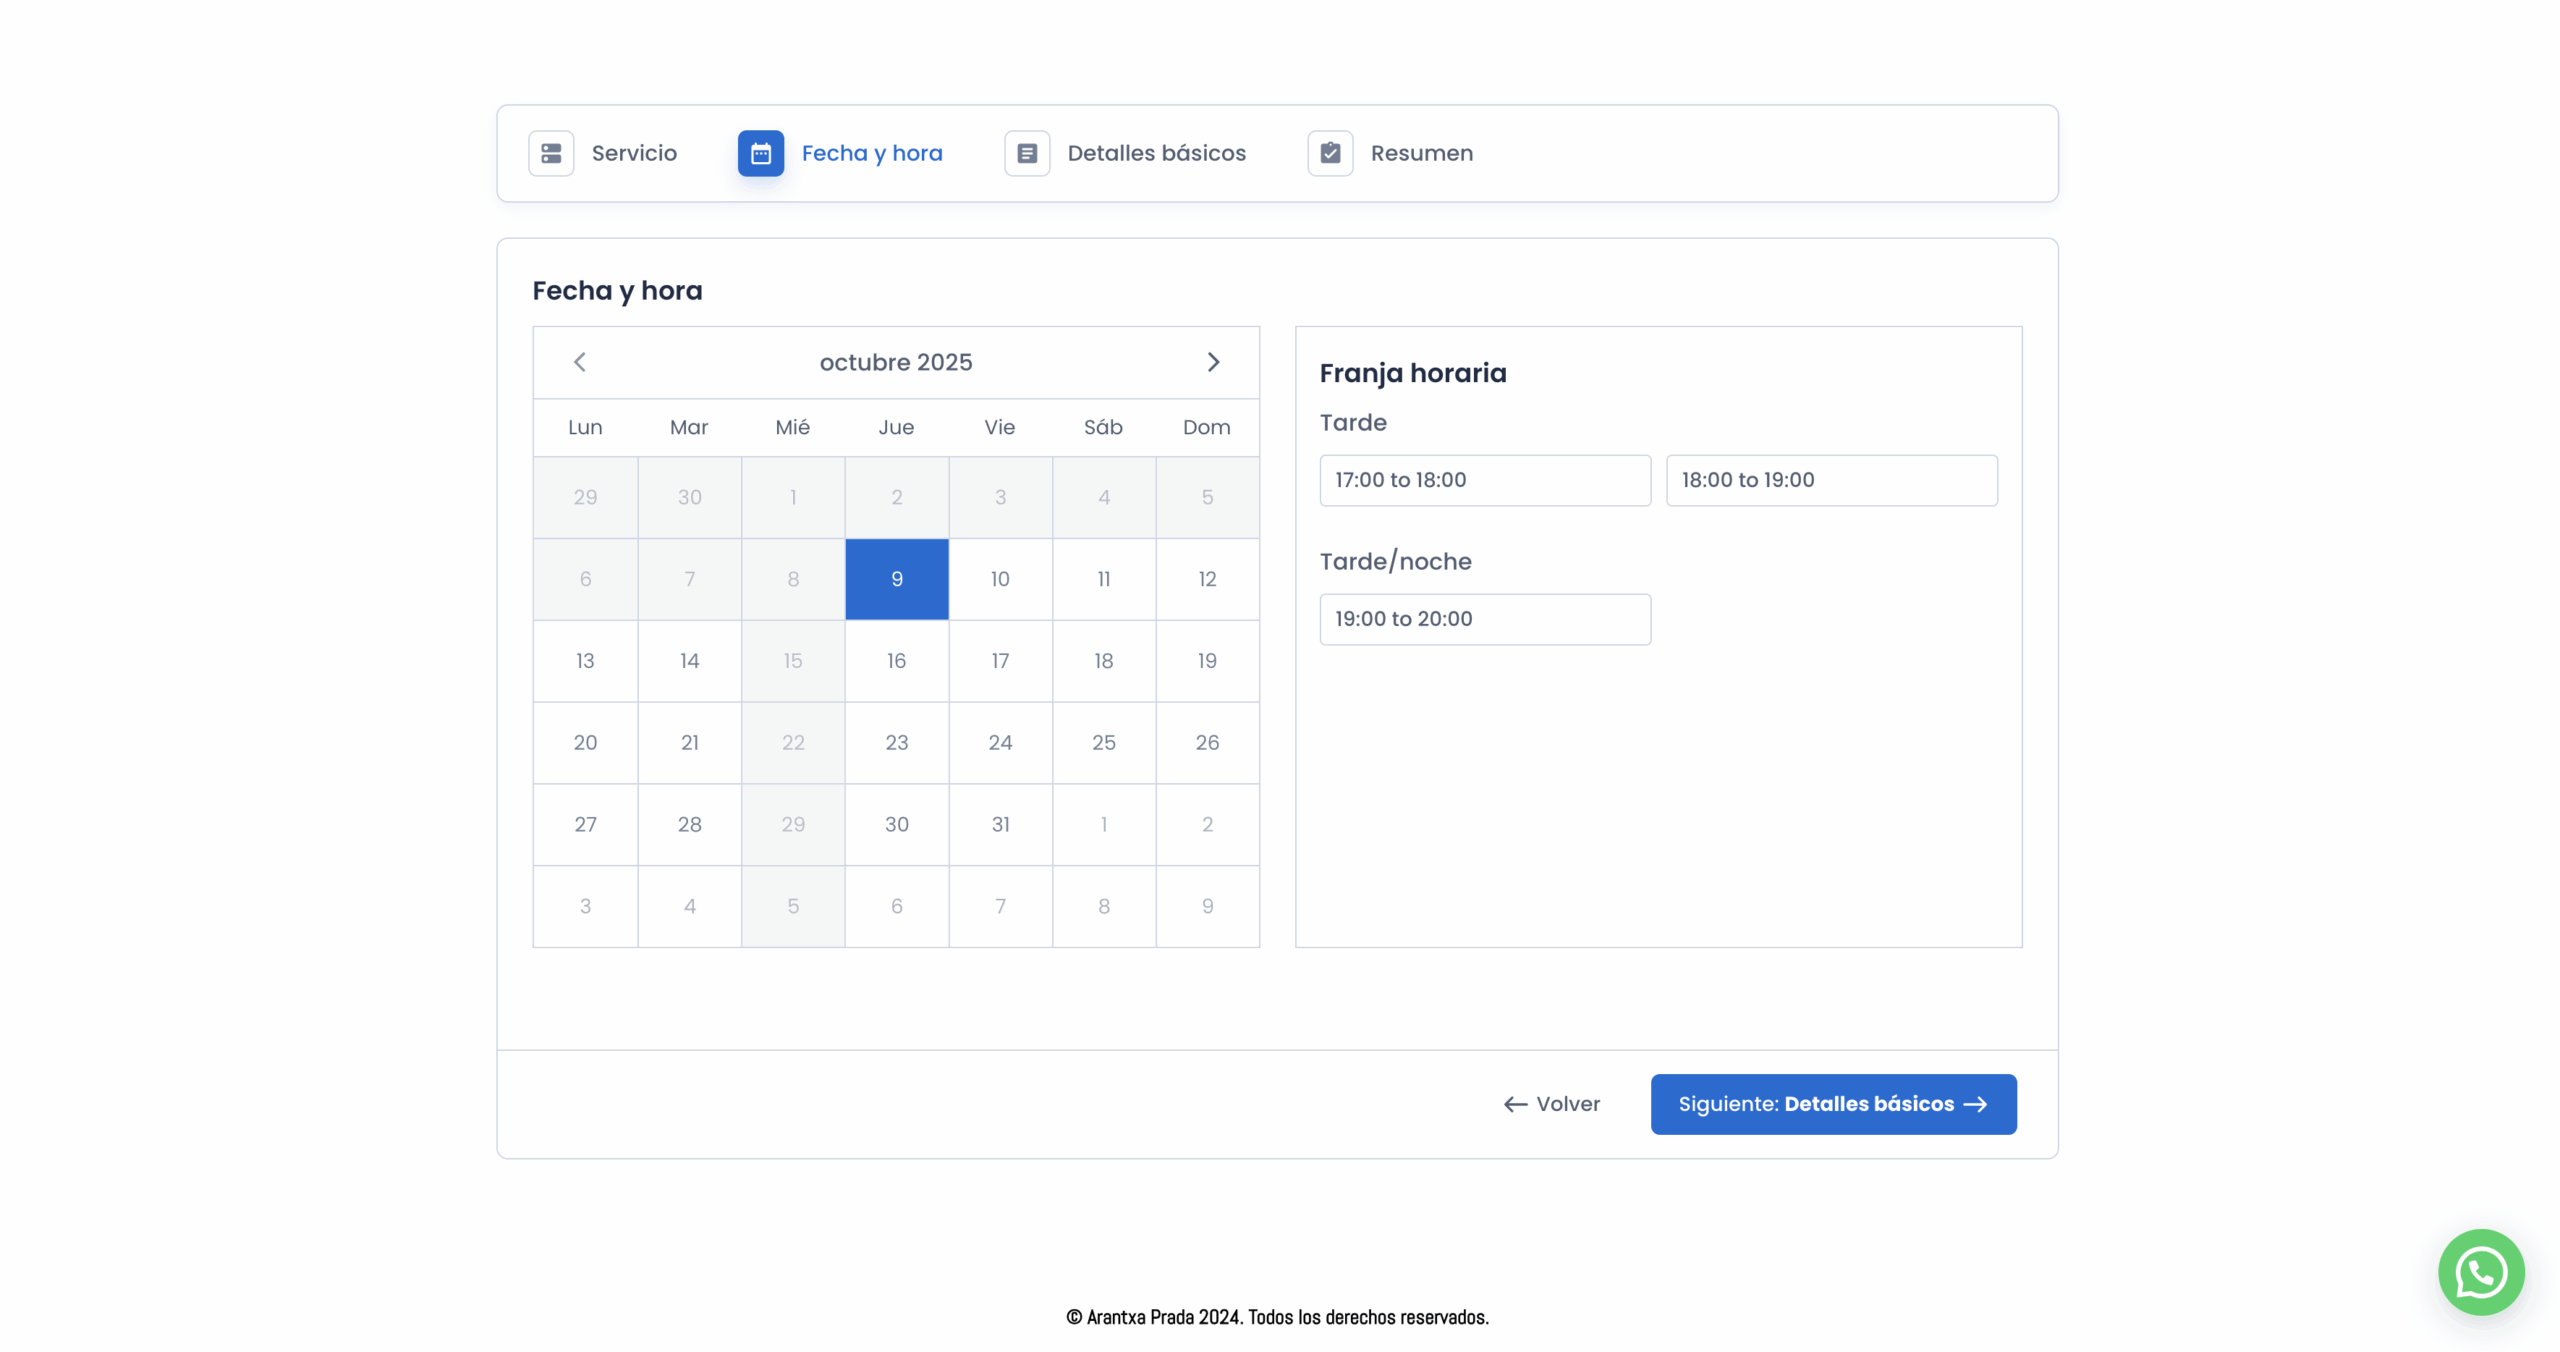Switch to the Detalles básicos tab label
Viewport: 2560px width, 1352px height.
[1156, 153]
